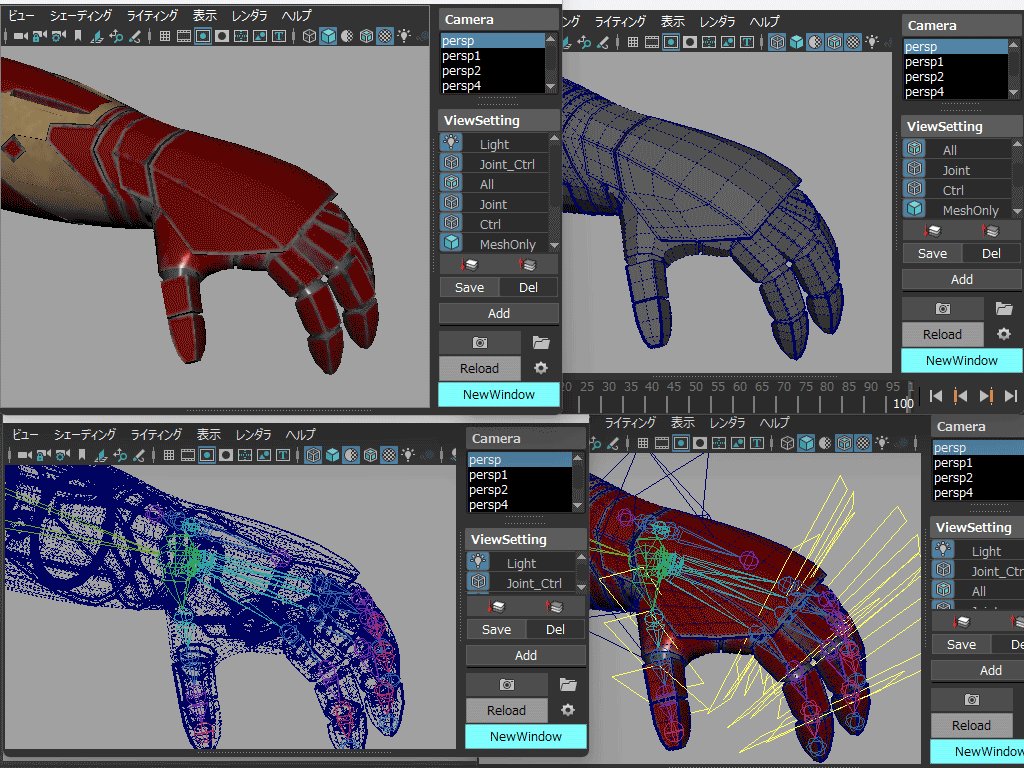Select Ctrl view setting in top-left window

point(494,224)
